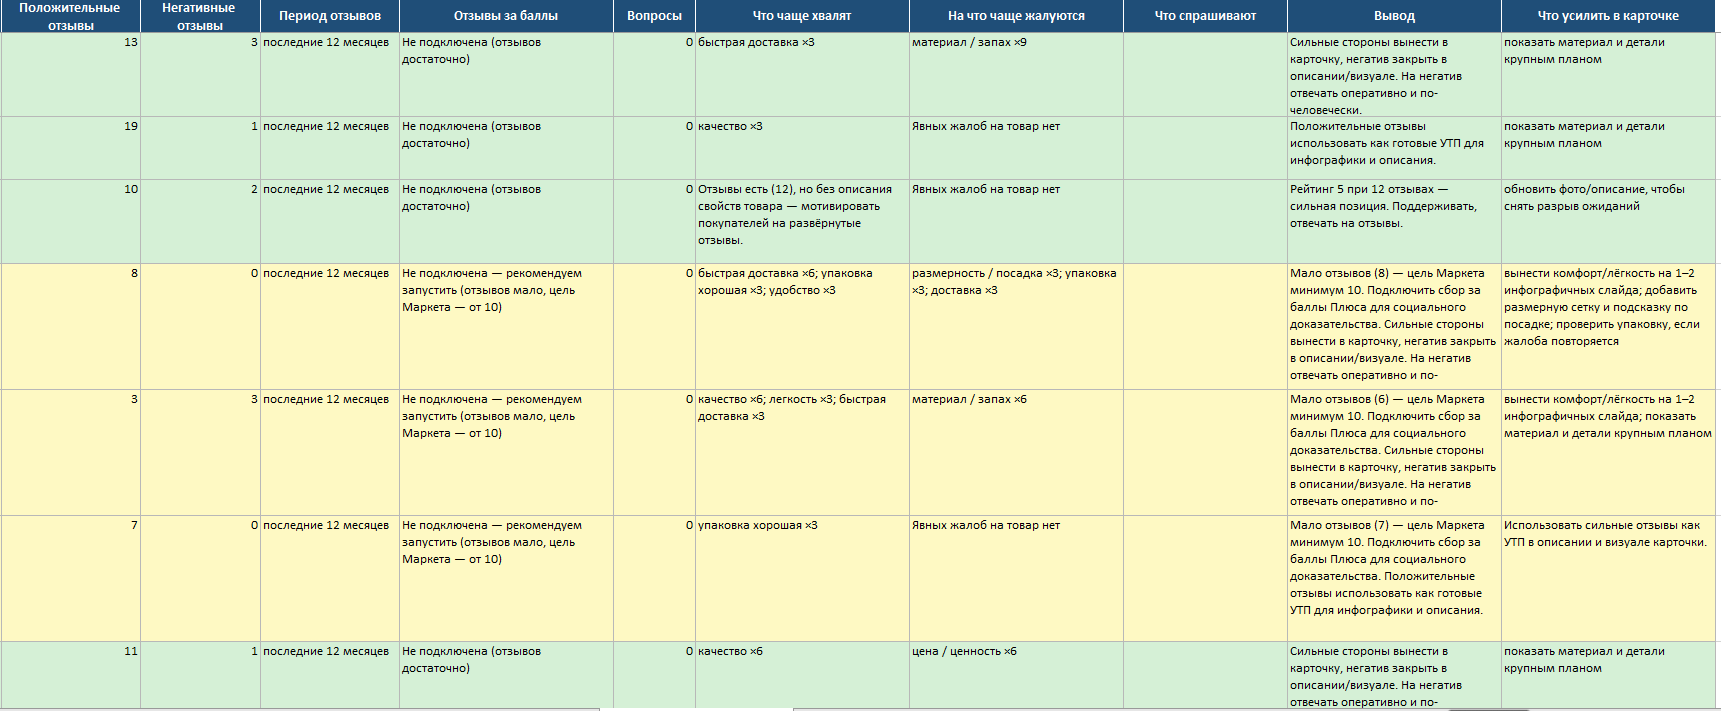Select the 'качество ×3' cell
The image size is (1721, 711).
pyautogui.click(x=802, y=148)
